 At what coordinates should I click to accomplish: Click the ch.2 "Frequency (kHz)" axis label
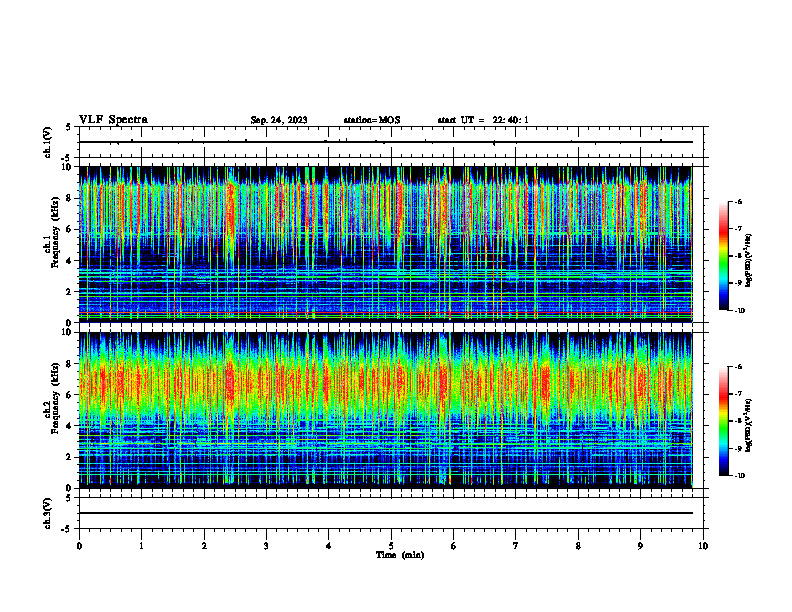(x=57, y=398)
